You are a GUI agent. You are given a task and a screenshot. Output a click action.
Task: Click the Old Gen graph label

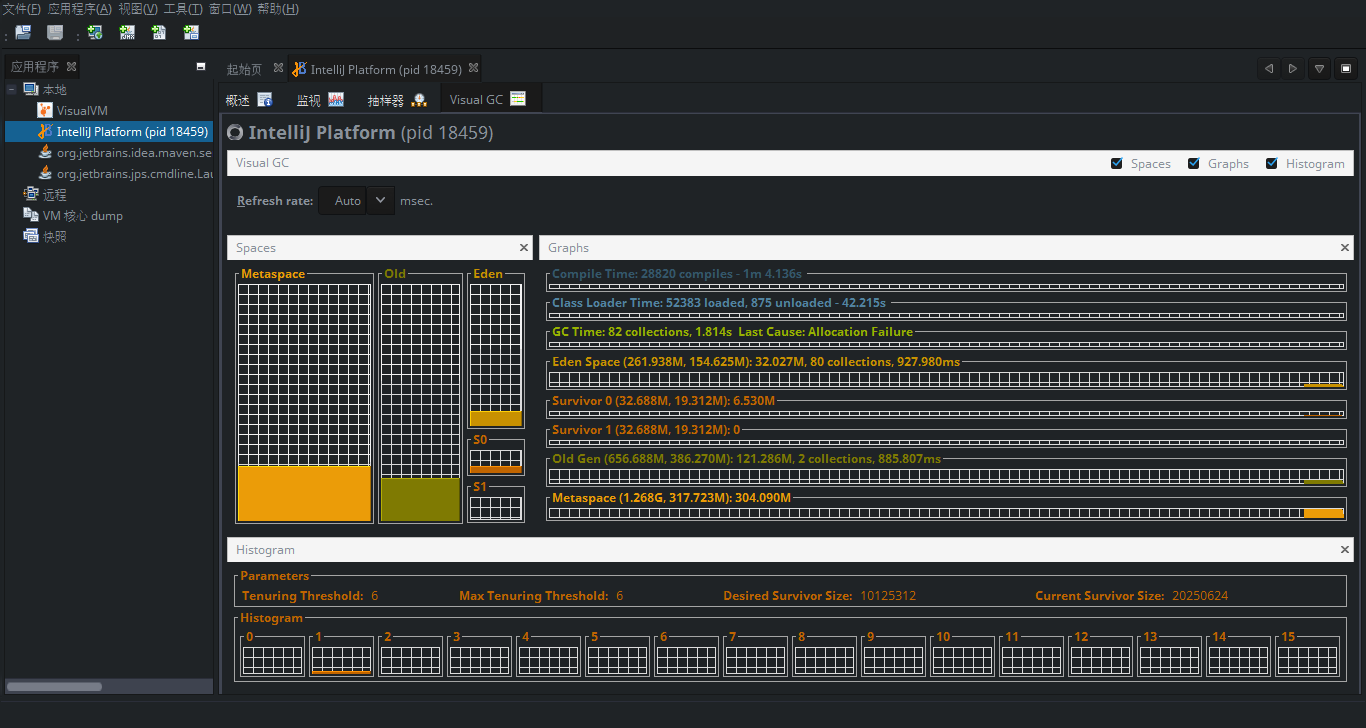pos(746,458)
